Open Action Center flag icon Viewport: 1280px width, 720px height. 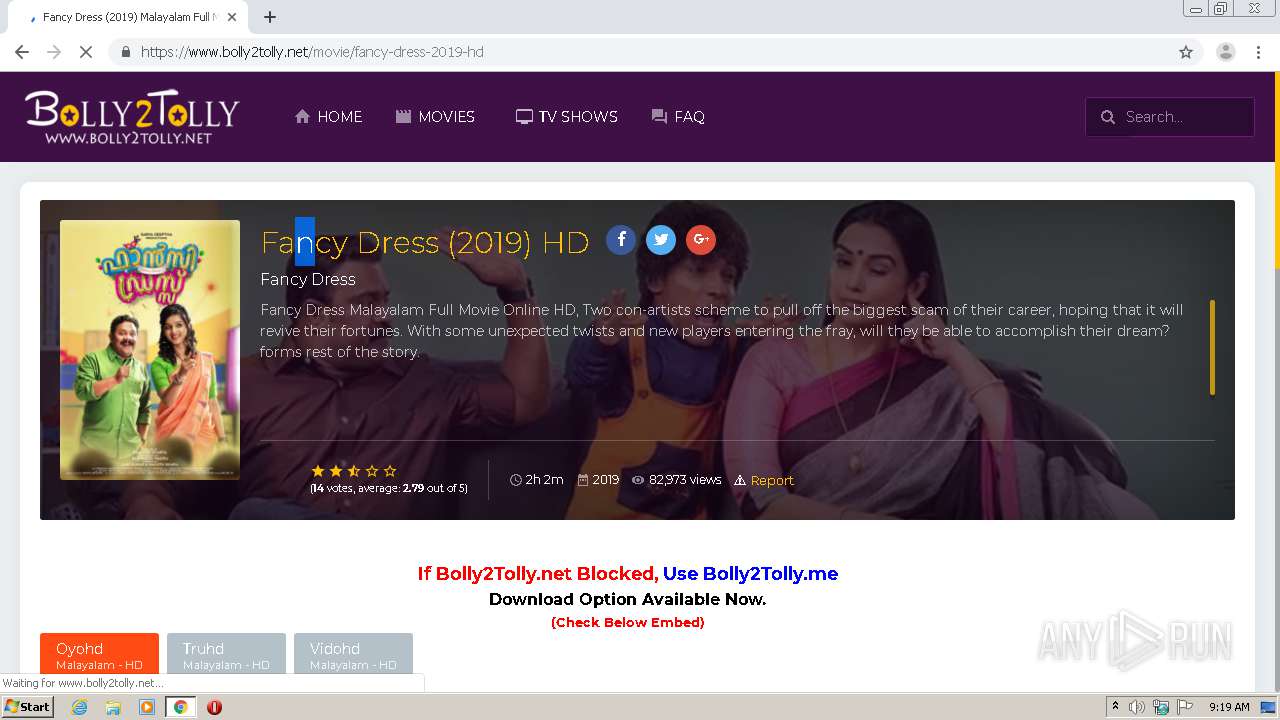1183,707
